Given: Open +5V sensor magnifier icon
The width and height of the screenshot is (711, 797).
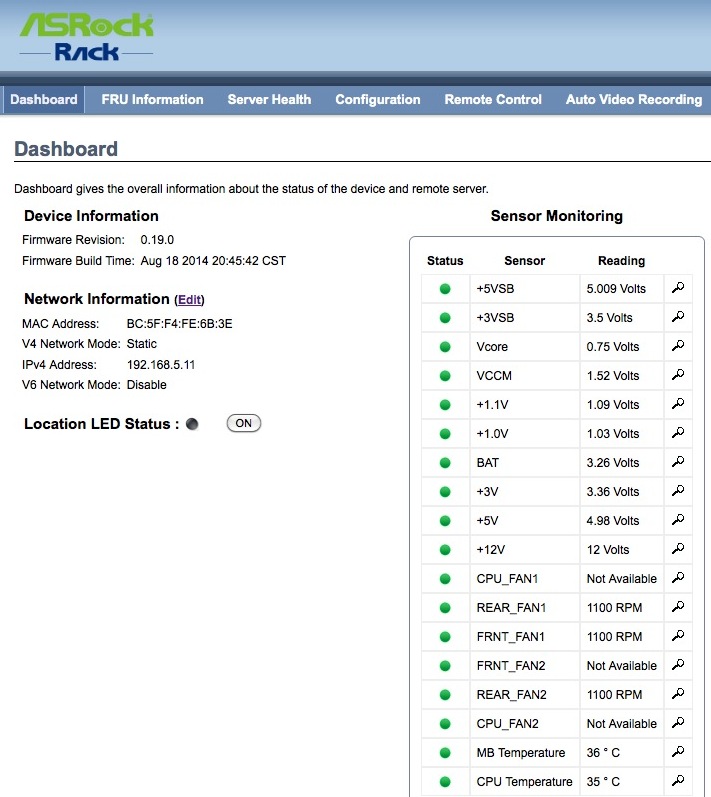Looking at the screenshot, I should point(678,519).
